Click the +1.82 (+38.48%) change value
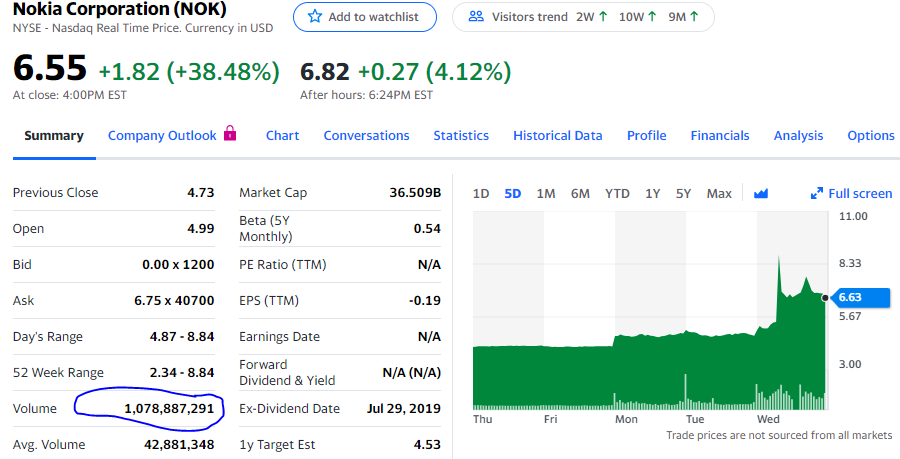This screenshot has height=459, width=900. point(189,72)
